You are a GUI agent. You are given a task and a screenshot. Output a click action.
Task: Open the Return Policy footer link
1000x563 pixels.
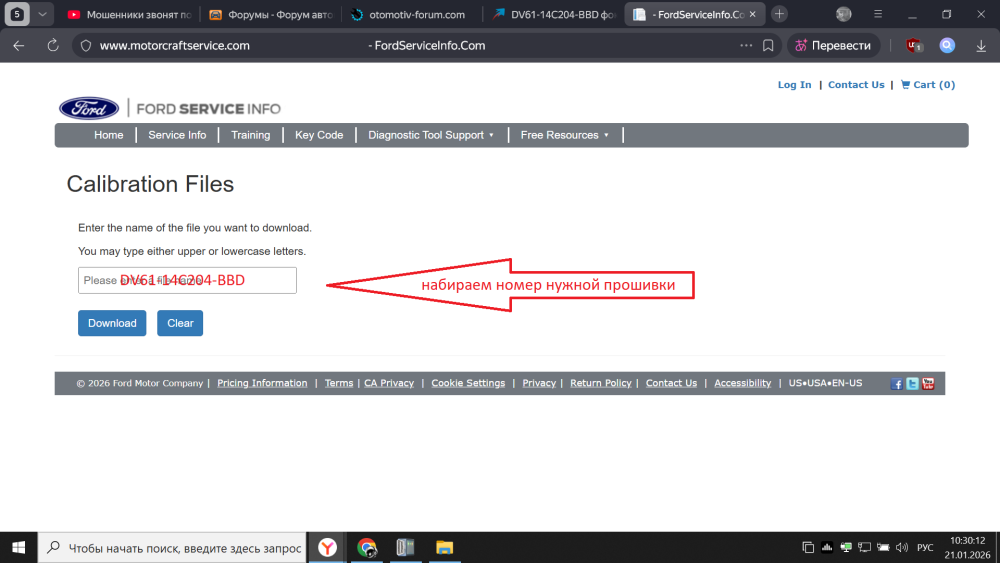point(601,383)
